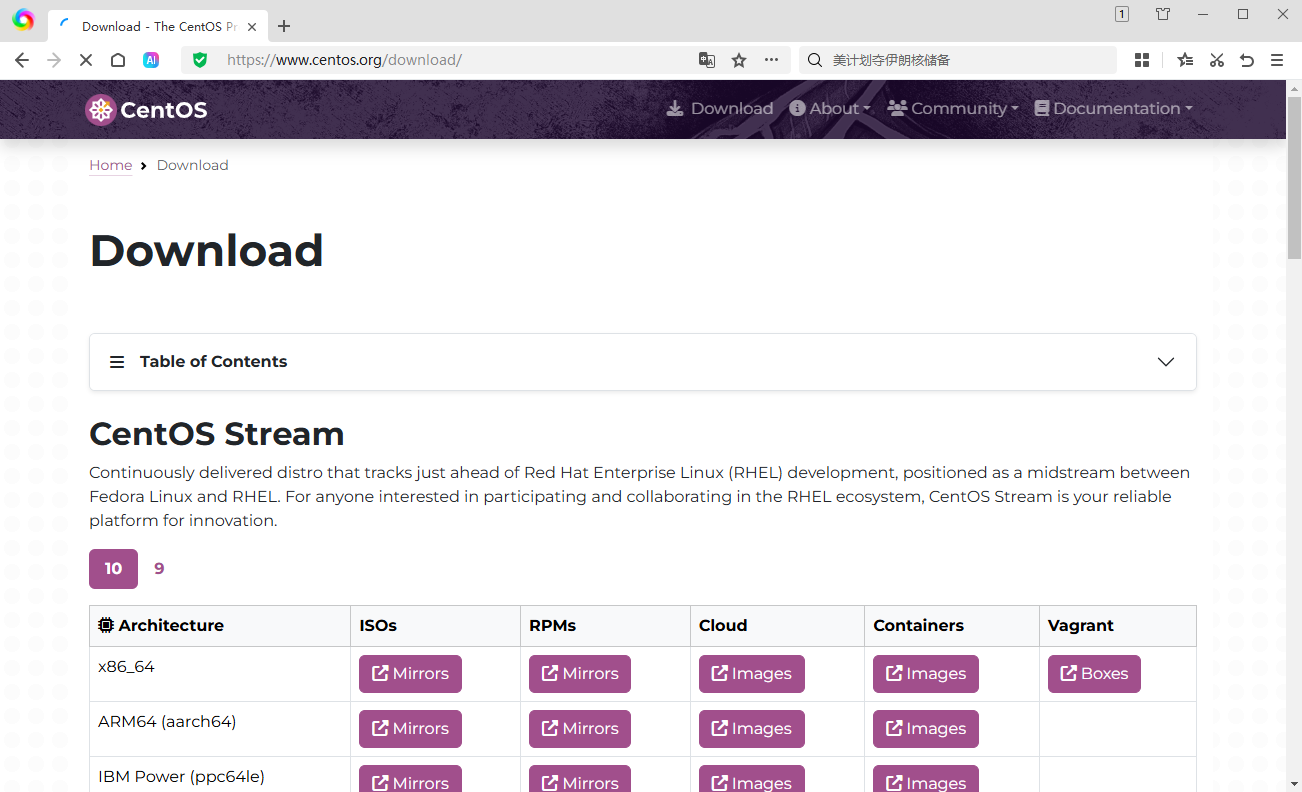Screen dimensions: 1302x792
Task: Open the favorites list icon
Action: coord(1185,60)
